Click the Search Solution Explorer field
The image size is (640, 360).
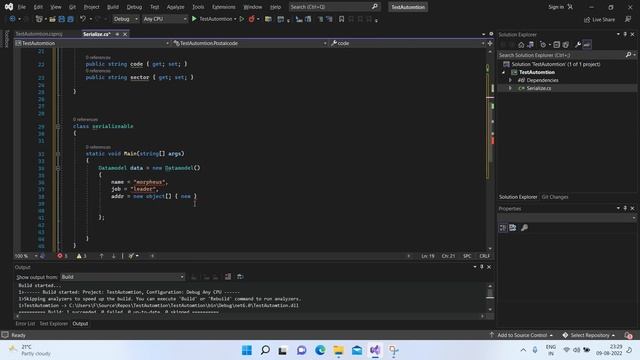coord(567,55)
